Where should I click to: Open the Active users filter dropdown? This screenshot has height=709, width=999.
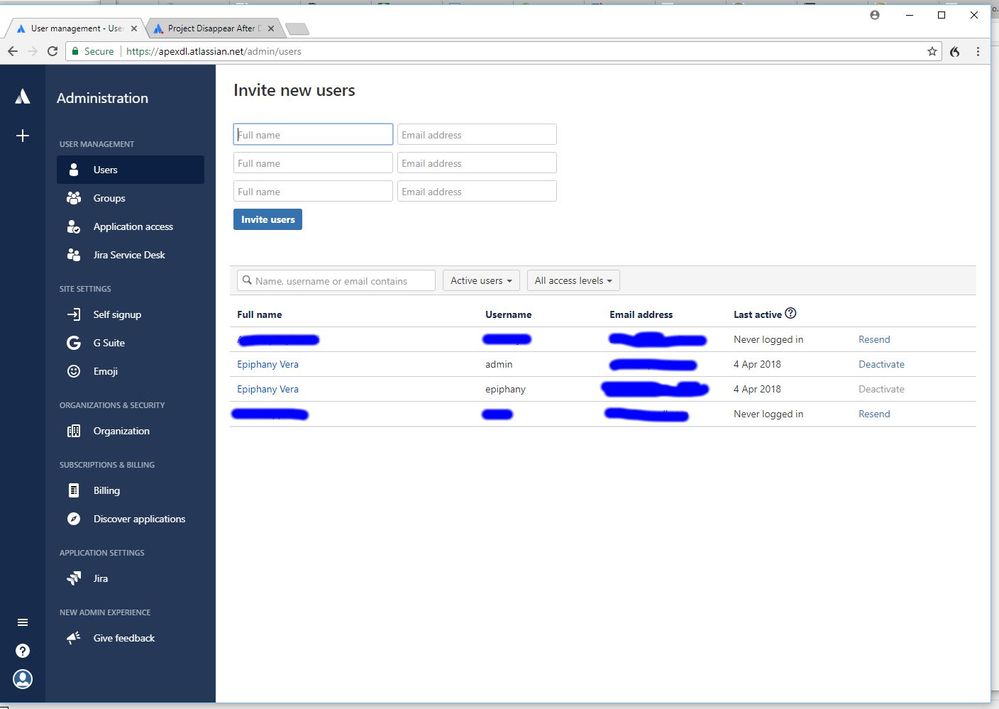[481, 281]
